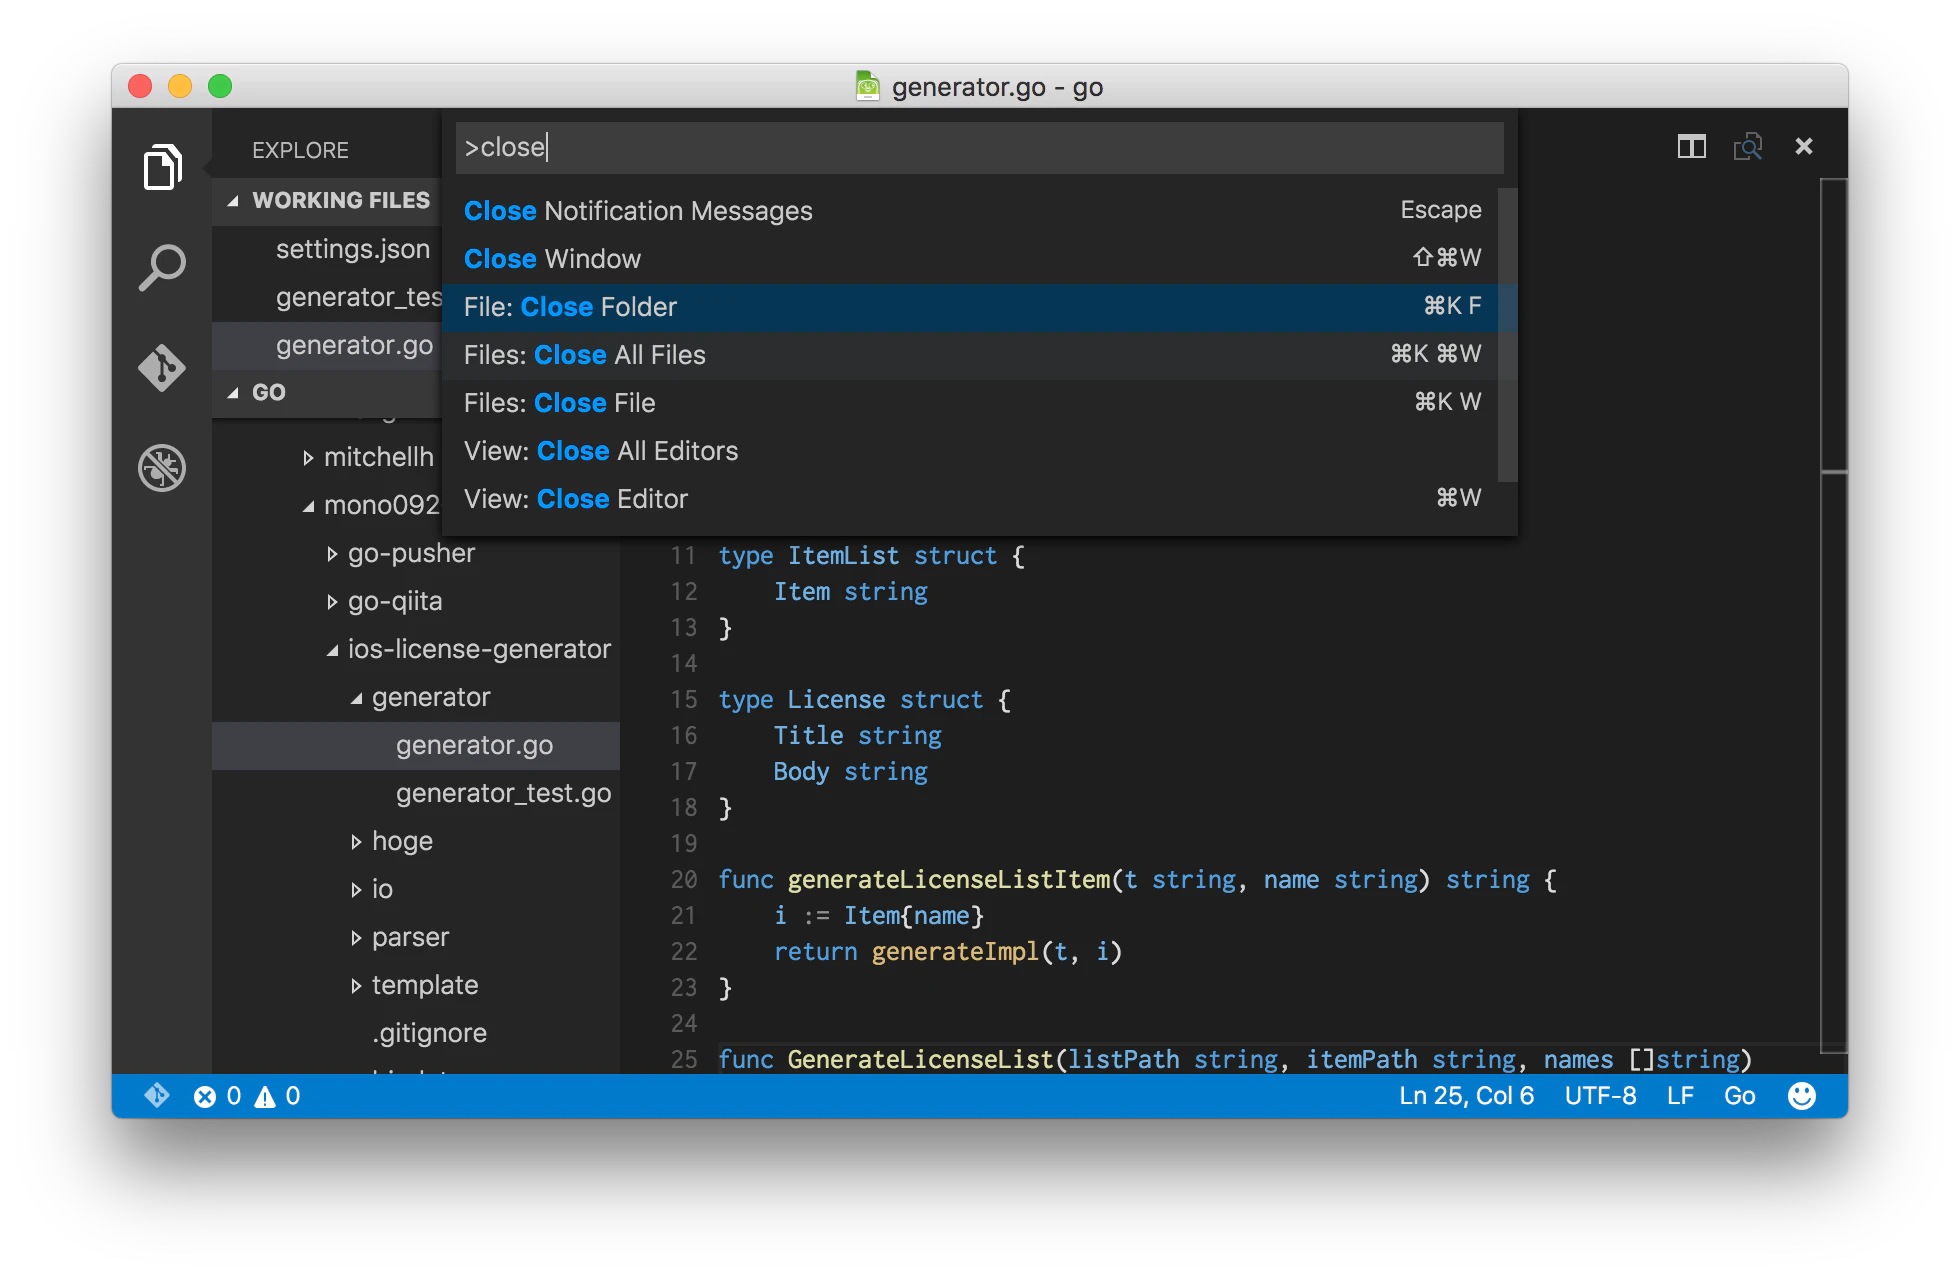Click the preview icon in the editor title bar
This screenshot has height=1278, width=1960.
click(x=1748, y=147)
